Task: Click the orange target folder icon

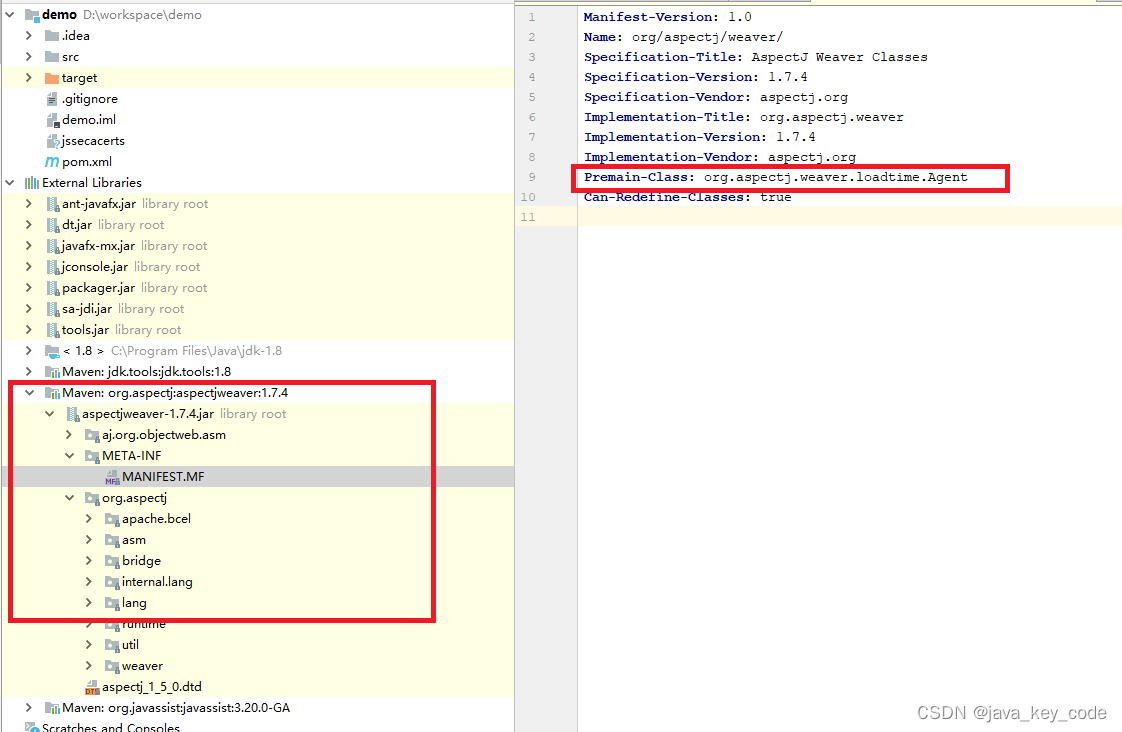Action: click(52, 77)
